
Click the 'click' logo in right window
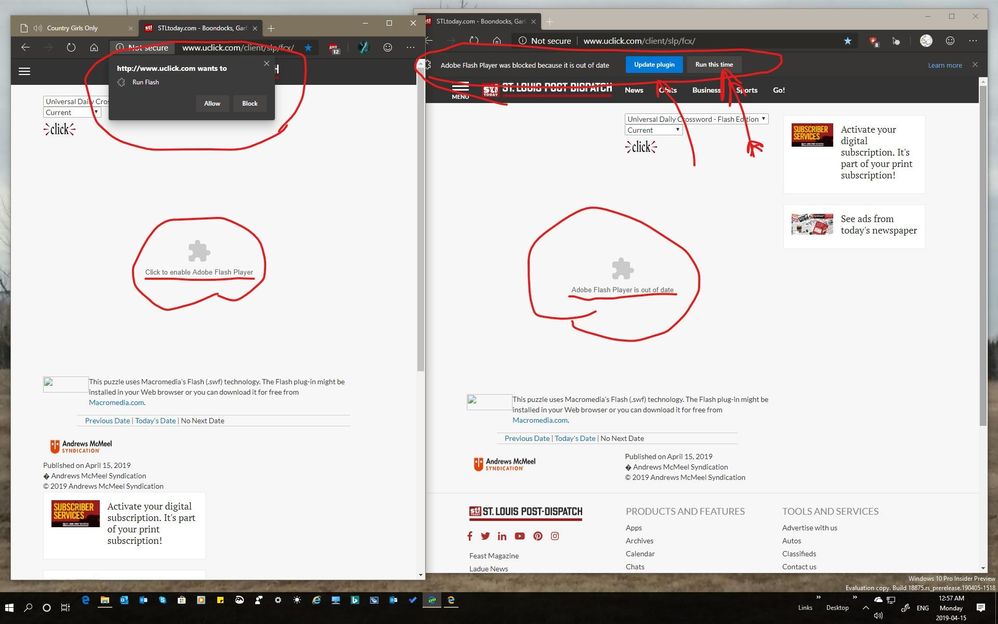pyautogui.click(x=641, y=147)
